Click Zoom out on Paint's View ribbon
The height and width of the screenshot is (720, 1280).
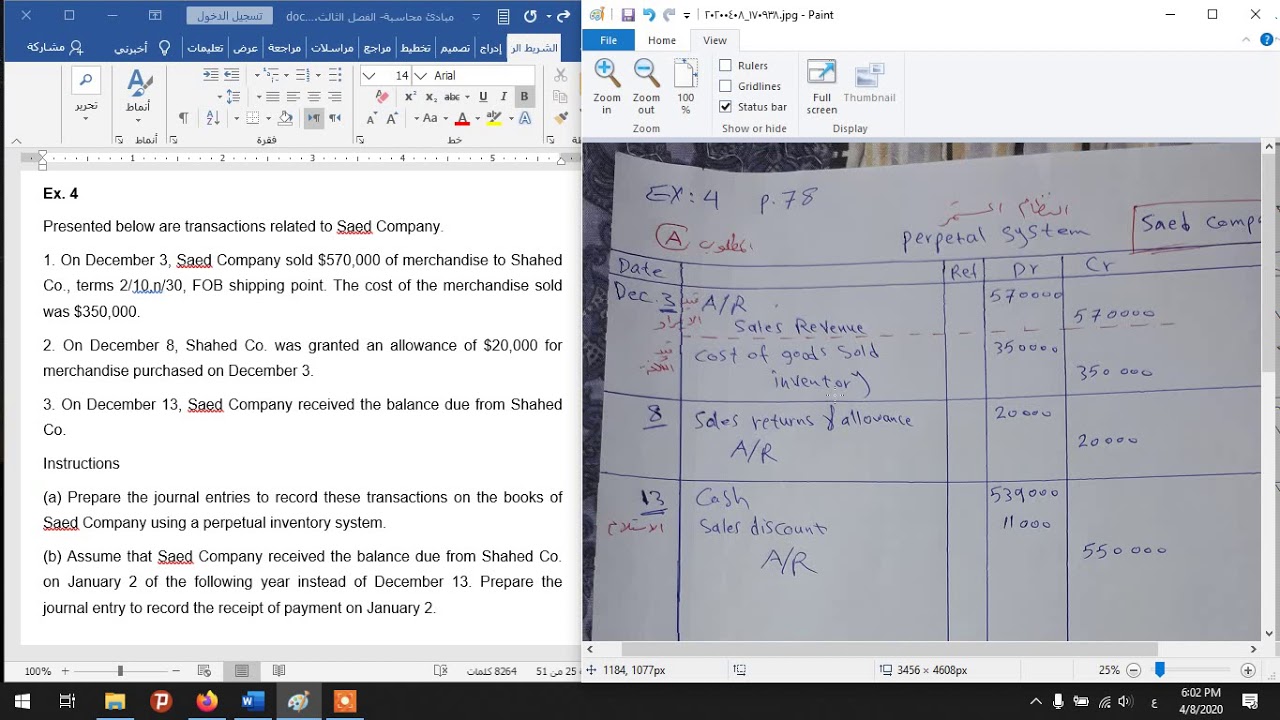(x=646, y=86)
